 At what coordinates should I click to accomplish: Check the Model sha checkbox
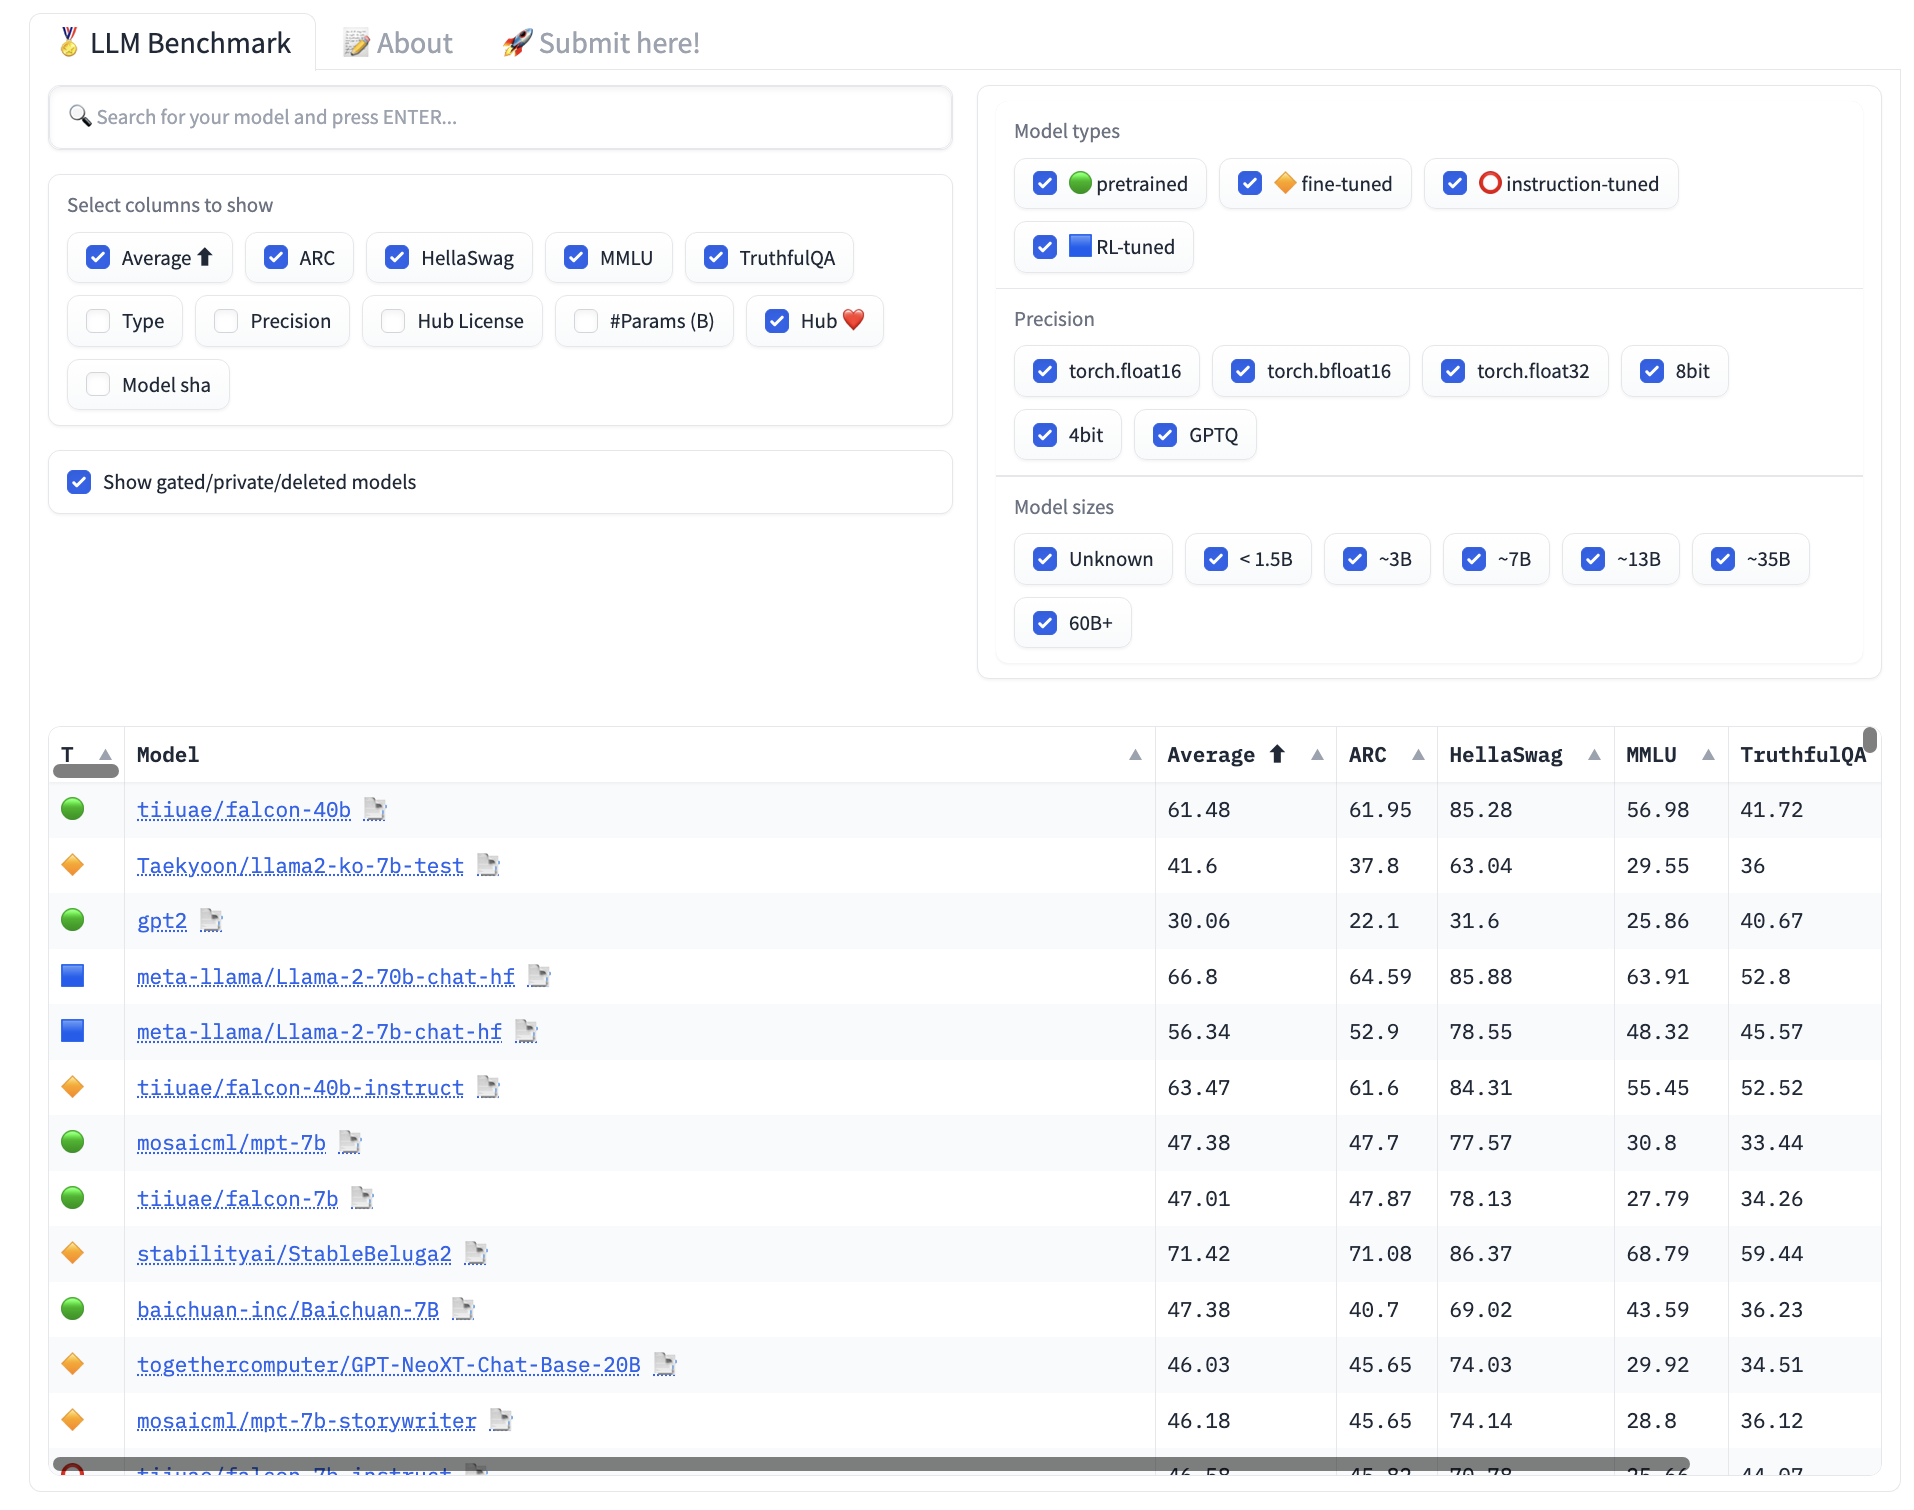(98, 385)
